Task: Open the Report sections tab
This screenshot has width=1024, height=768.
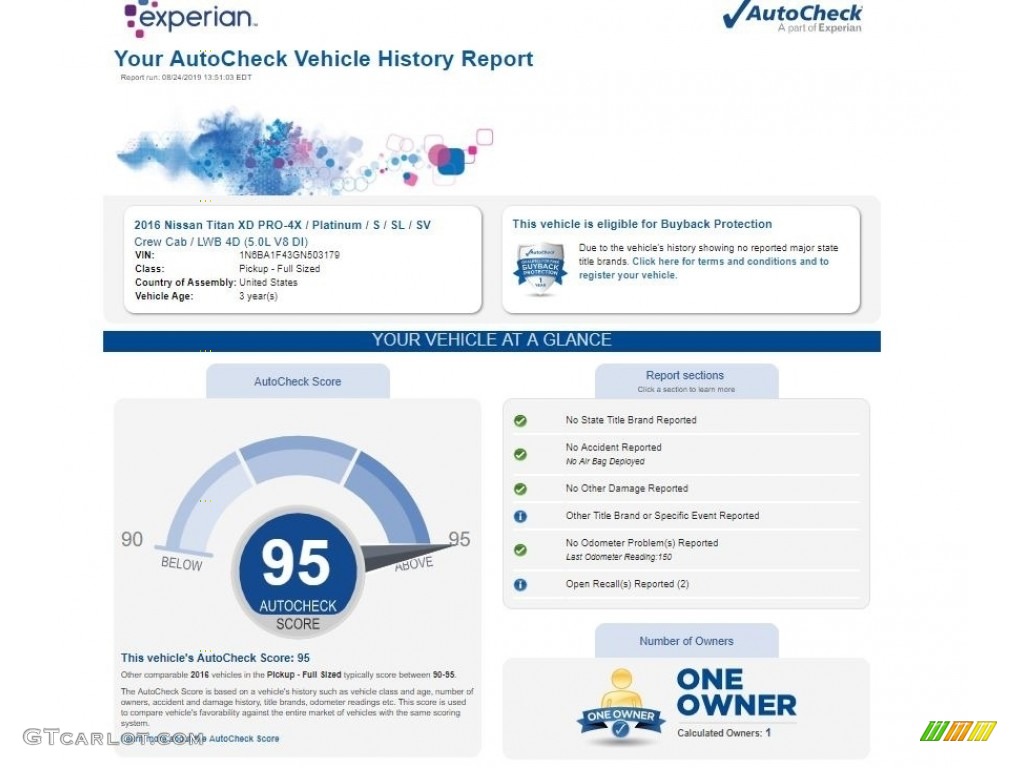Action: tap(685, 381)
